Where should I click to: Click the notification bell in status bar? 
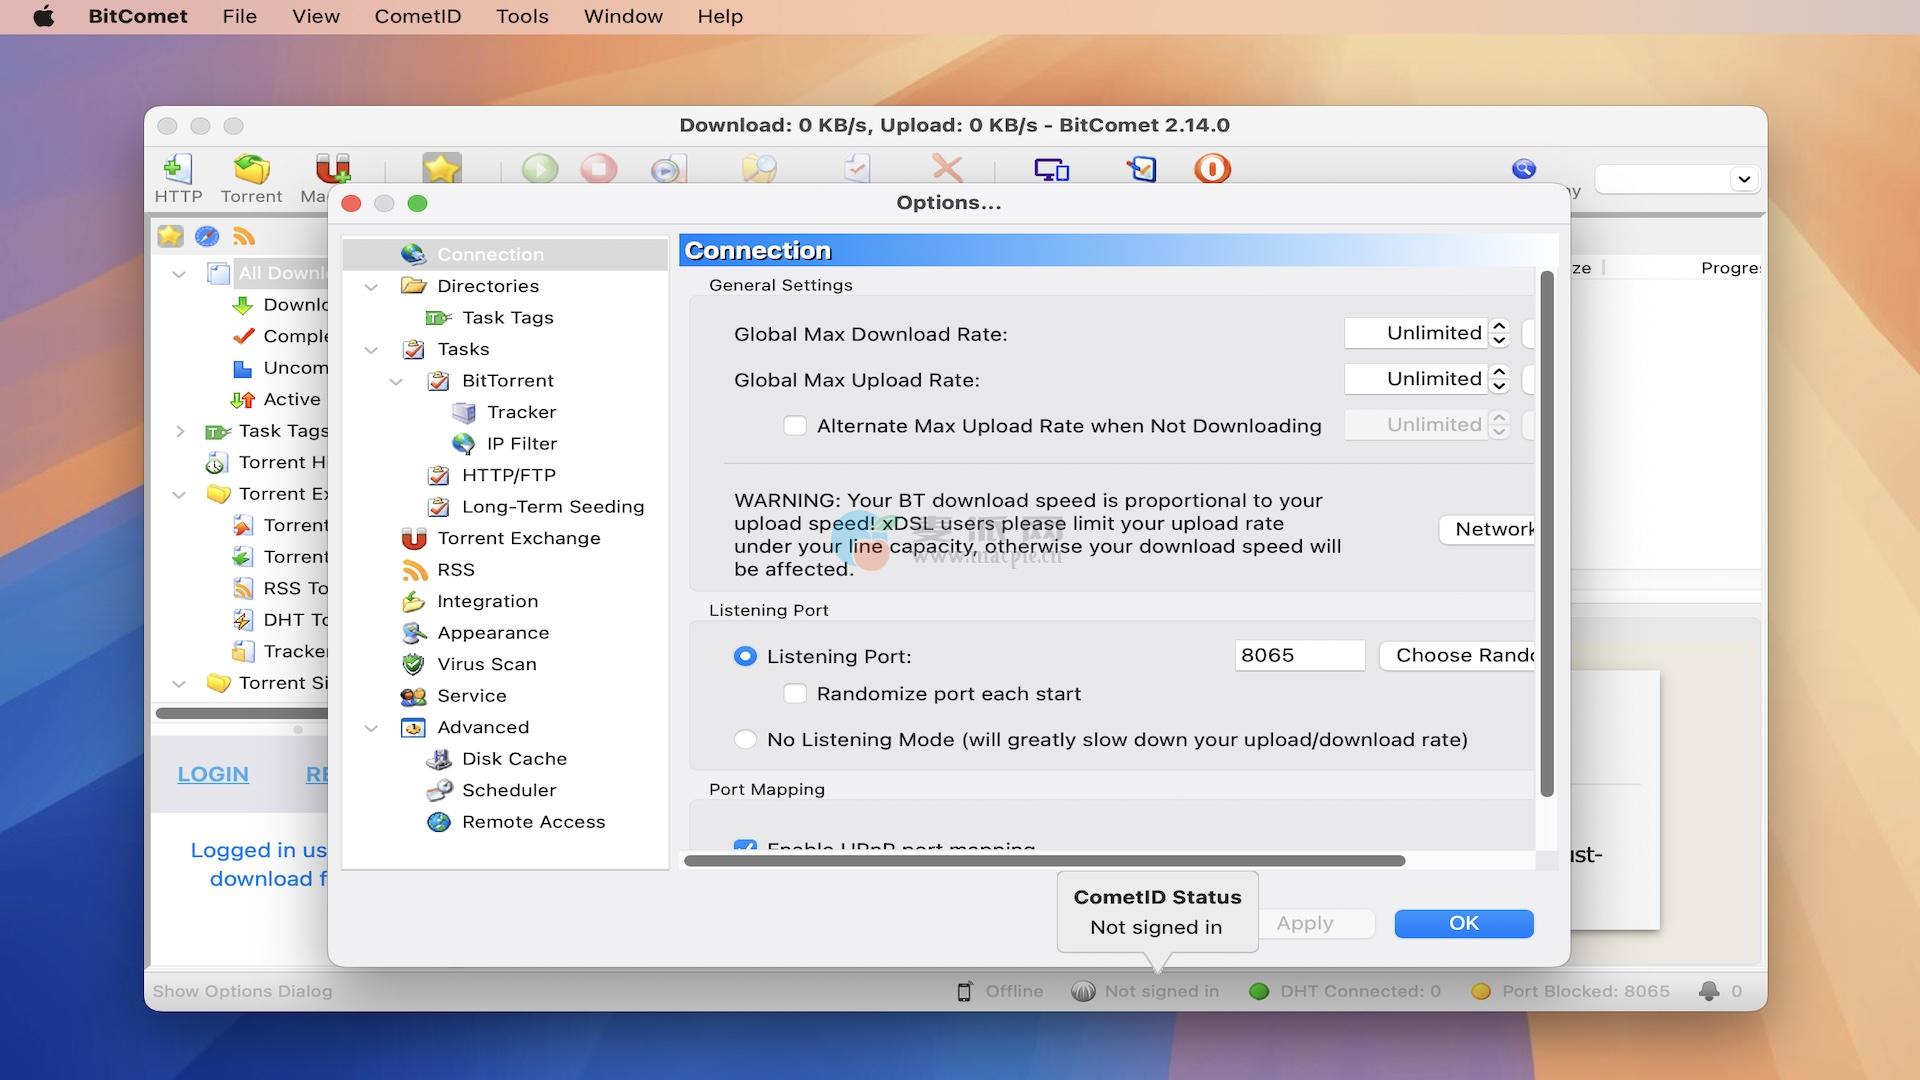[1709, 991]
